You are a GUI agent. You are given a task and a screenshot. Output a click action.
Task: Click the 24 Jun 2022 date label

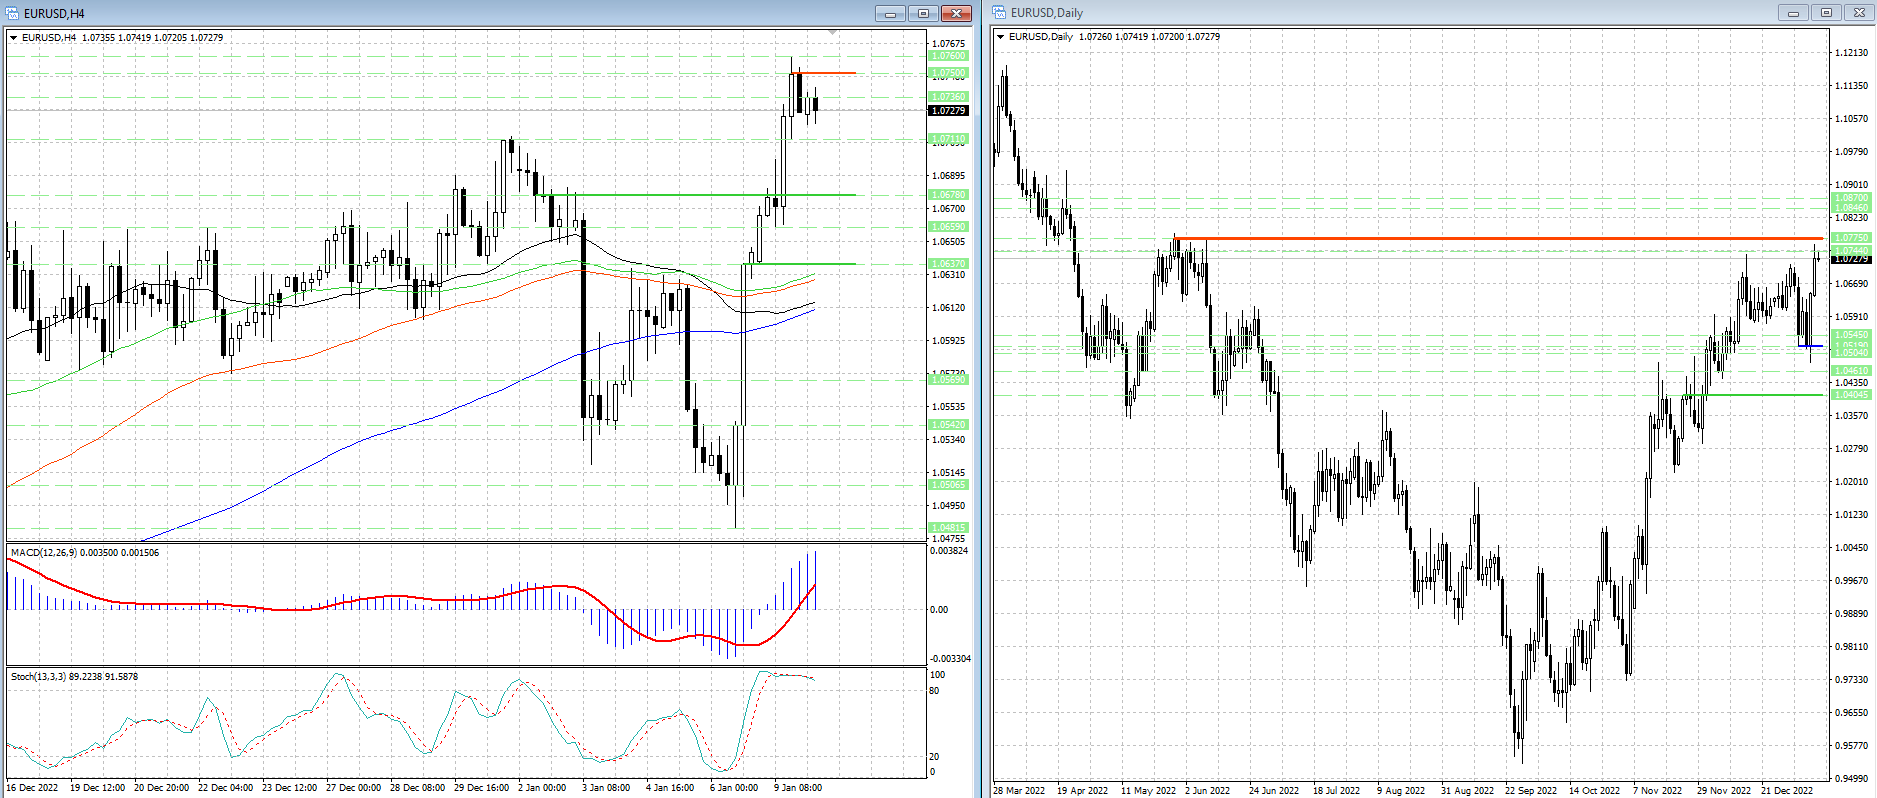tap(1274, 791)
